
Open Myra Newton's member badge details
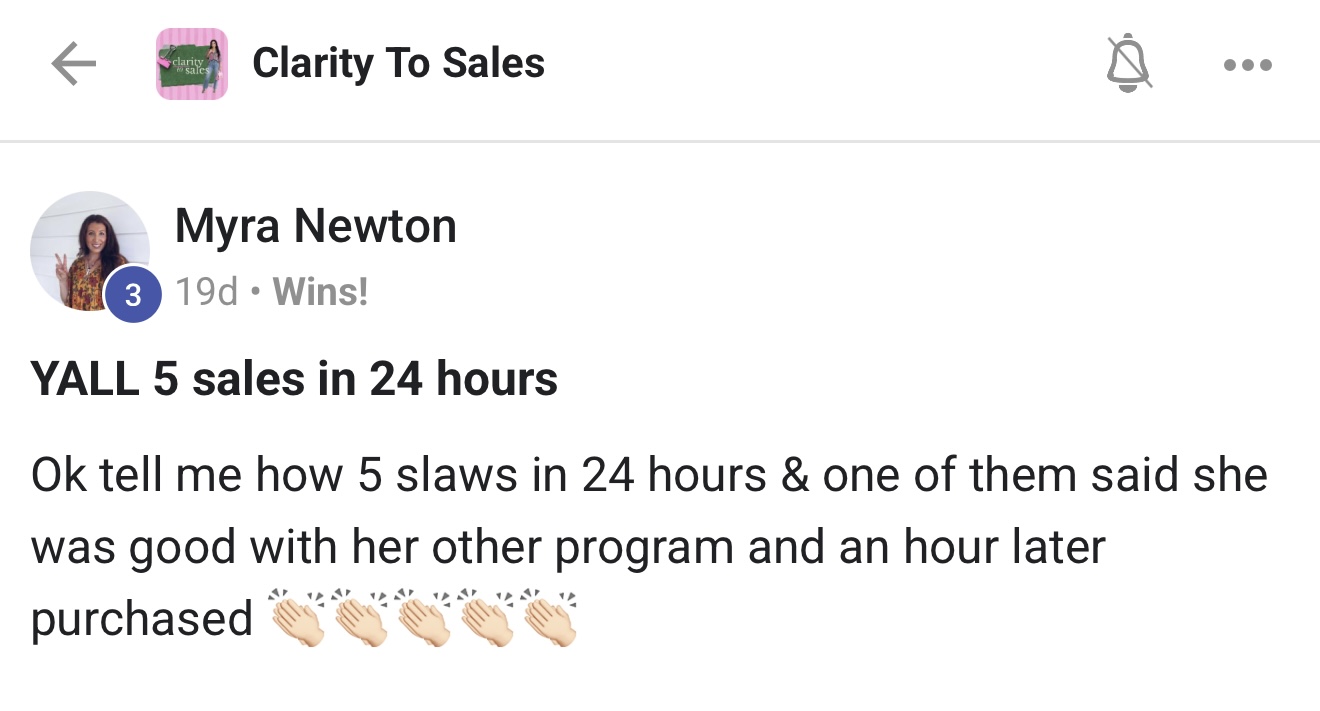coord(133,294)
